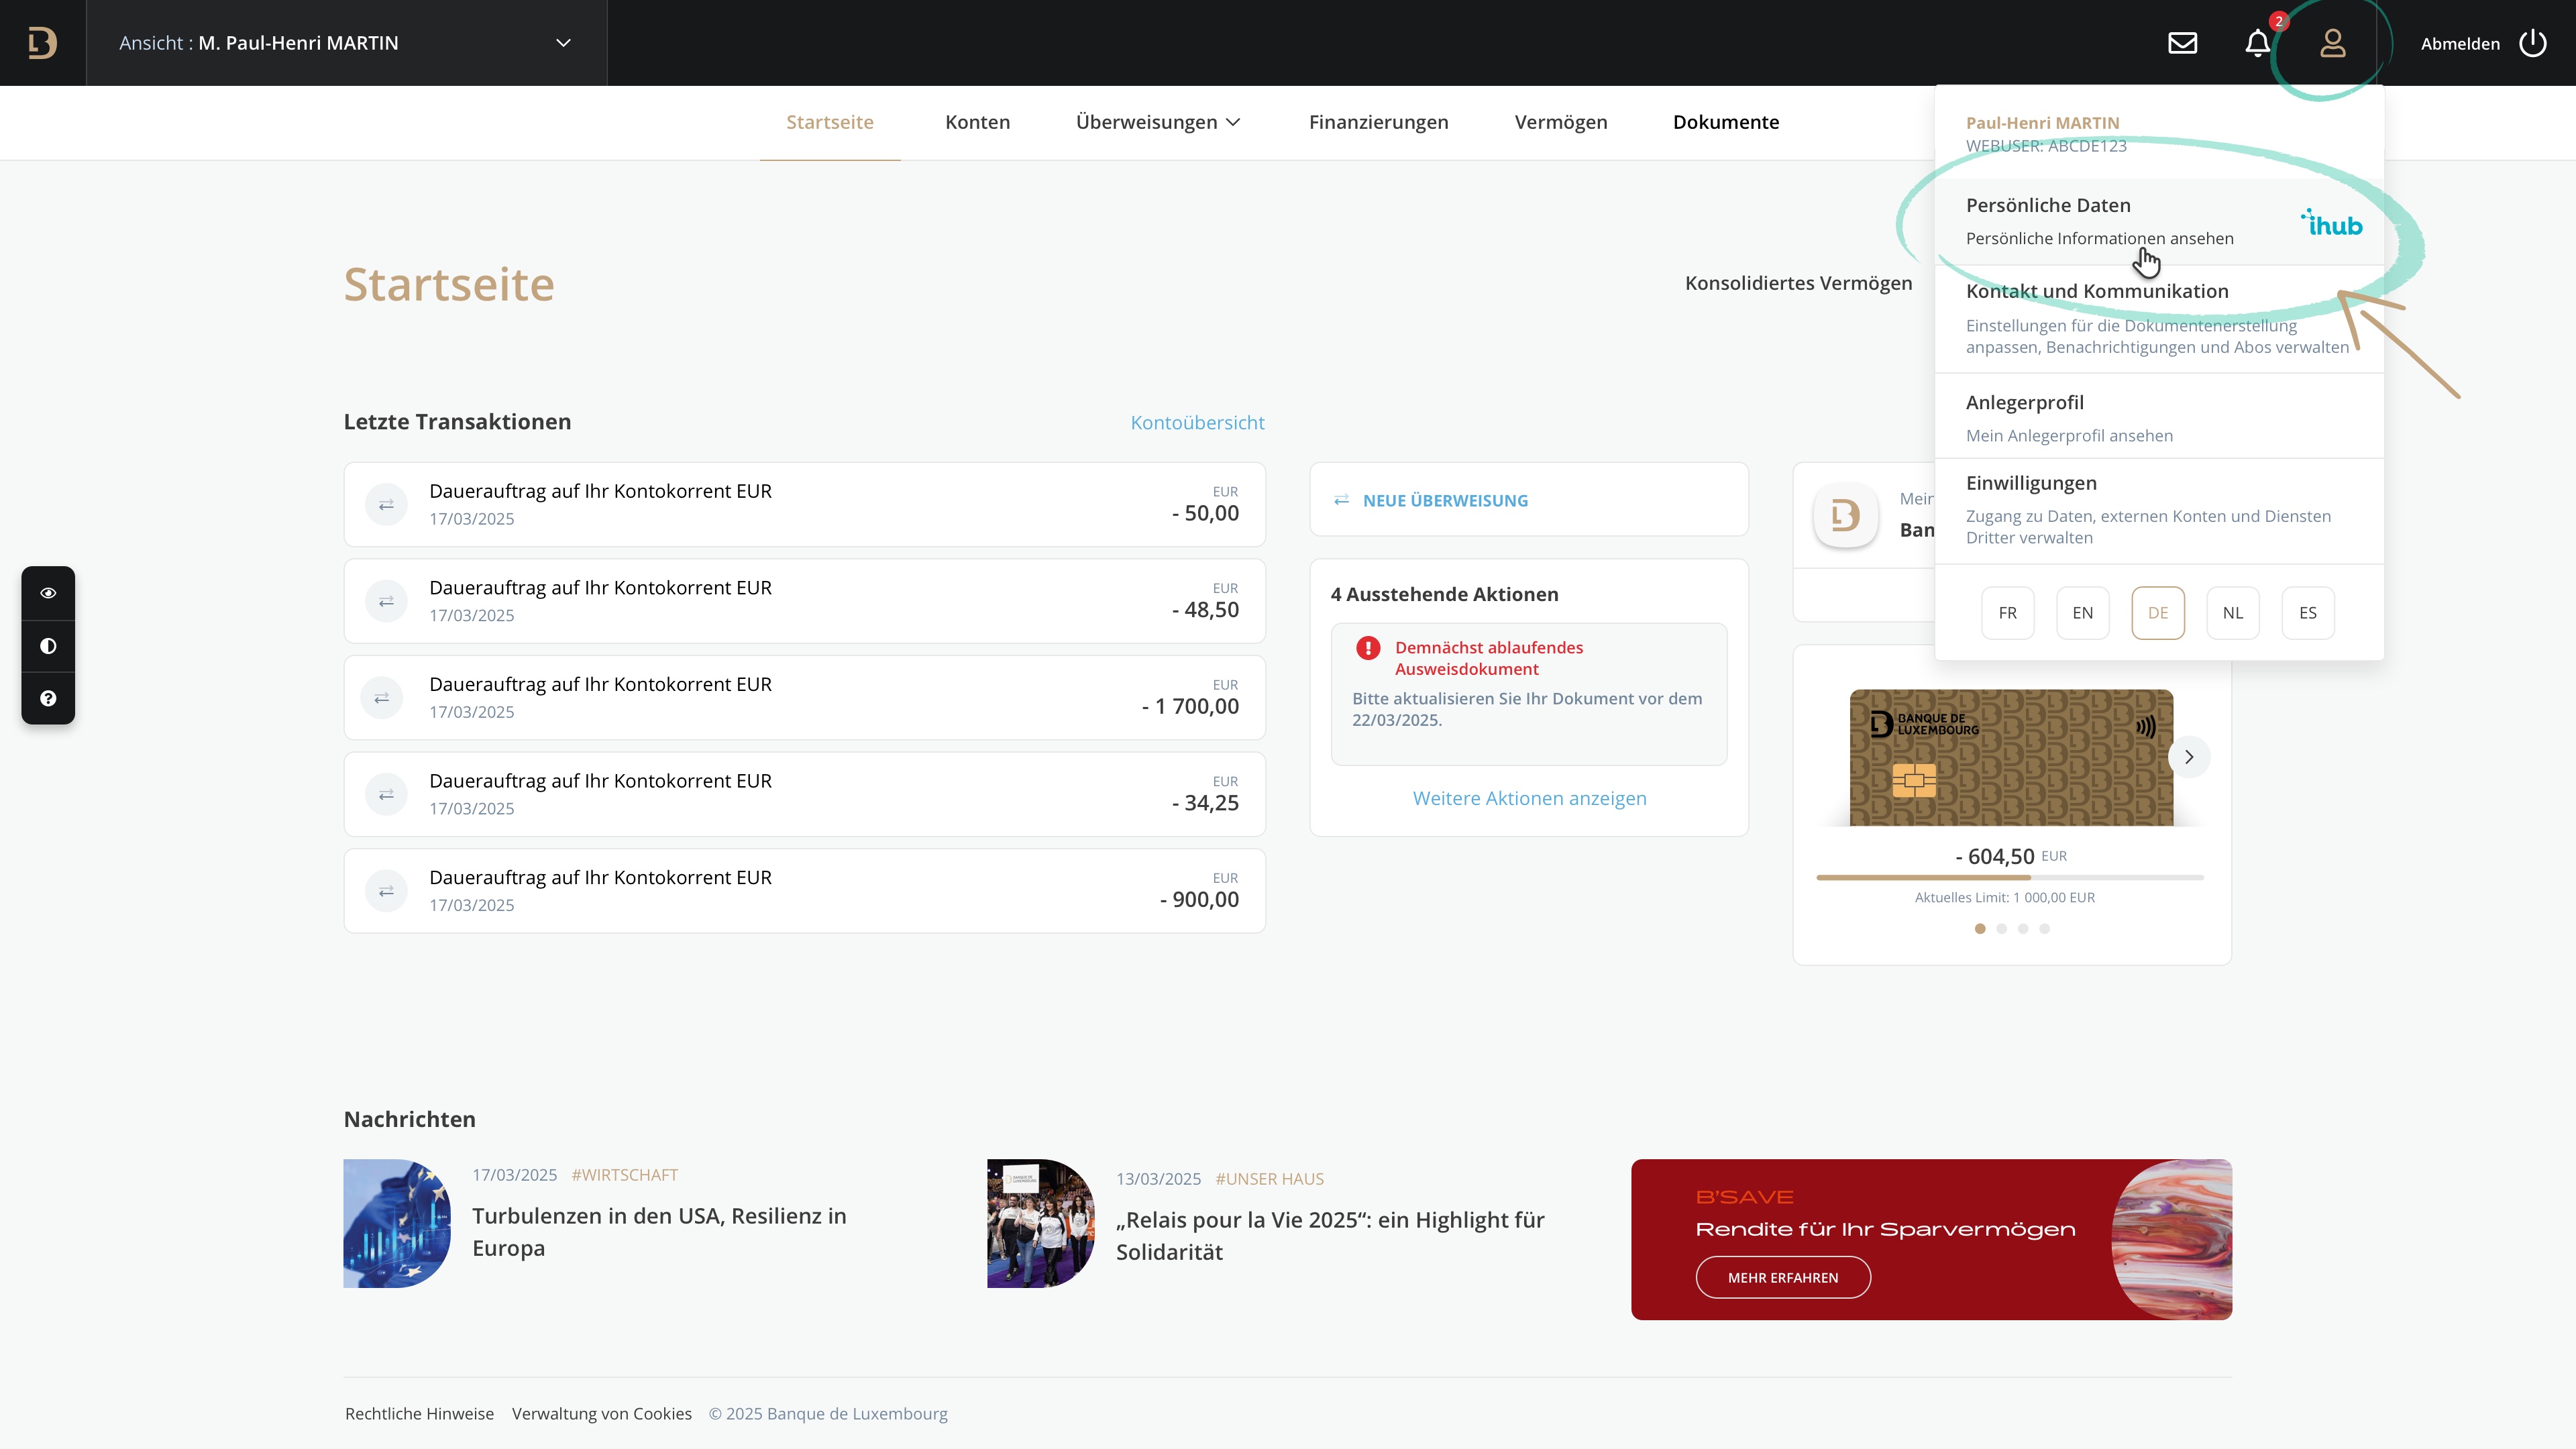Image resolution: width=2576 pixels, height=1449 pixels.
Task: Toggle the contrast mode icon in side panel
Action: pos(48,646)
